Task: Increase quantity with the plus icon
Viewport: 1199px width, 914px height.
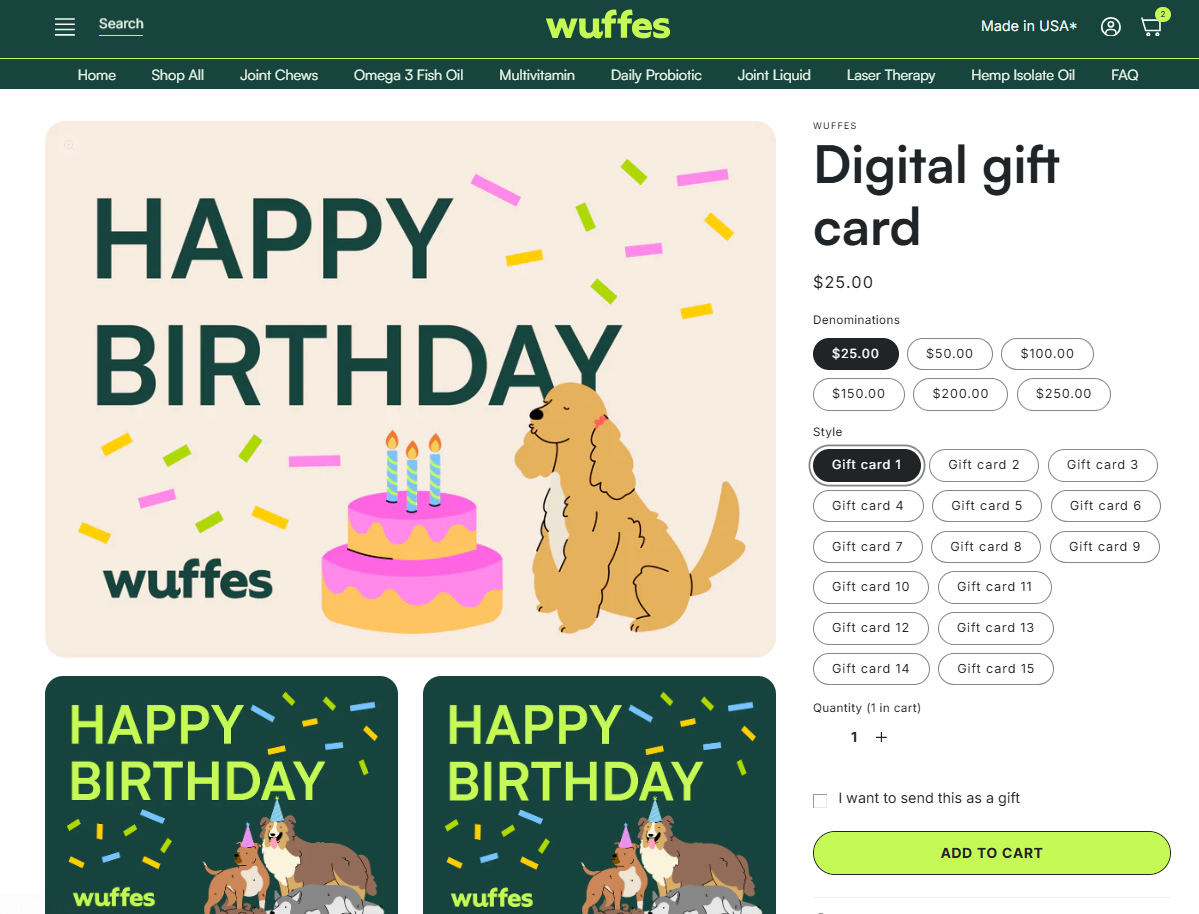Action: coord(881,737)
